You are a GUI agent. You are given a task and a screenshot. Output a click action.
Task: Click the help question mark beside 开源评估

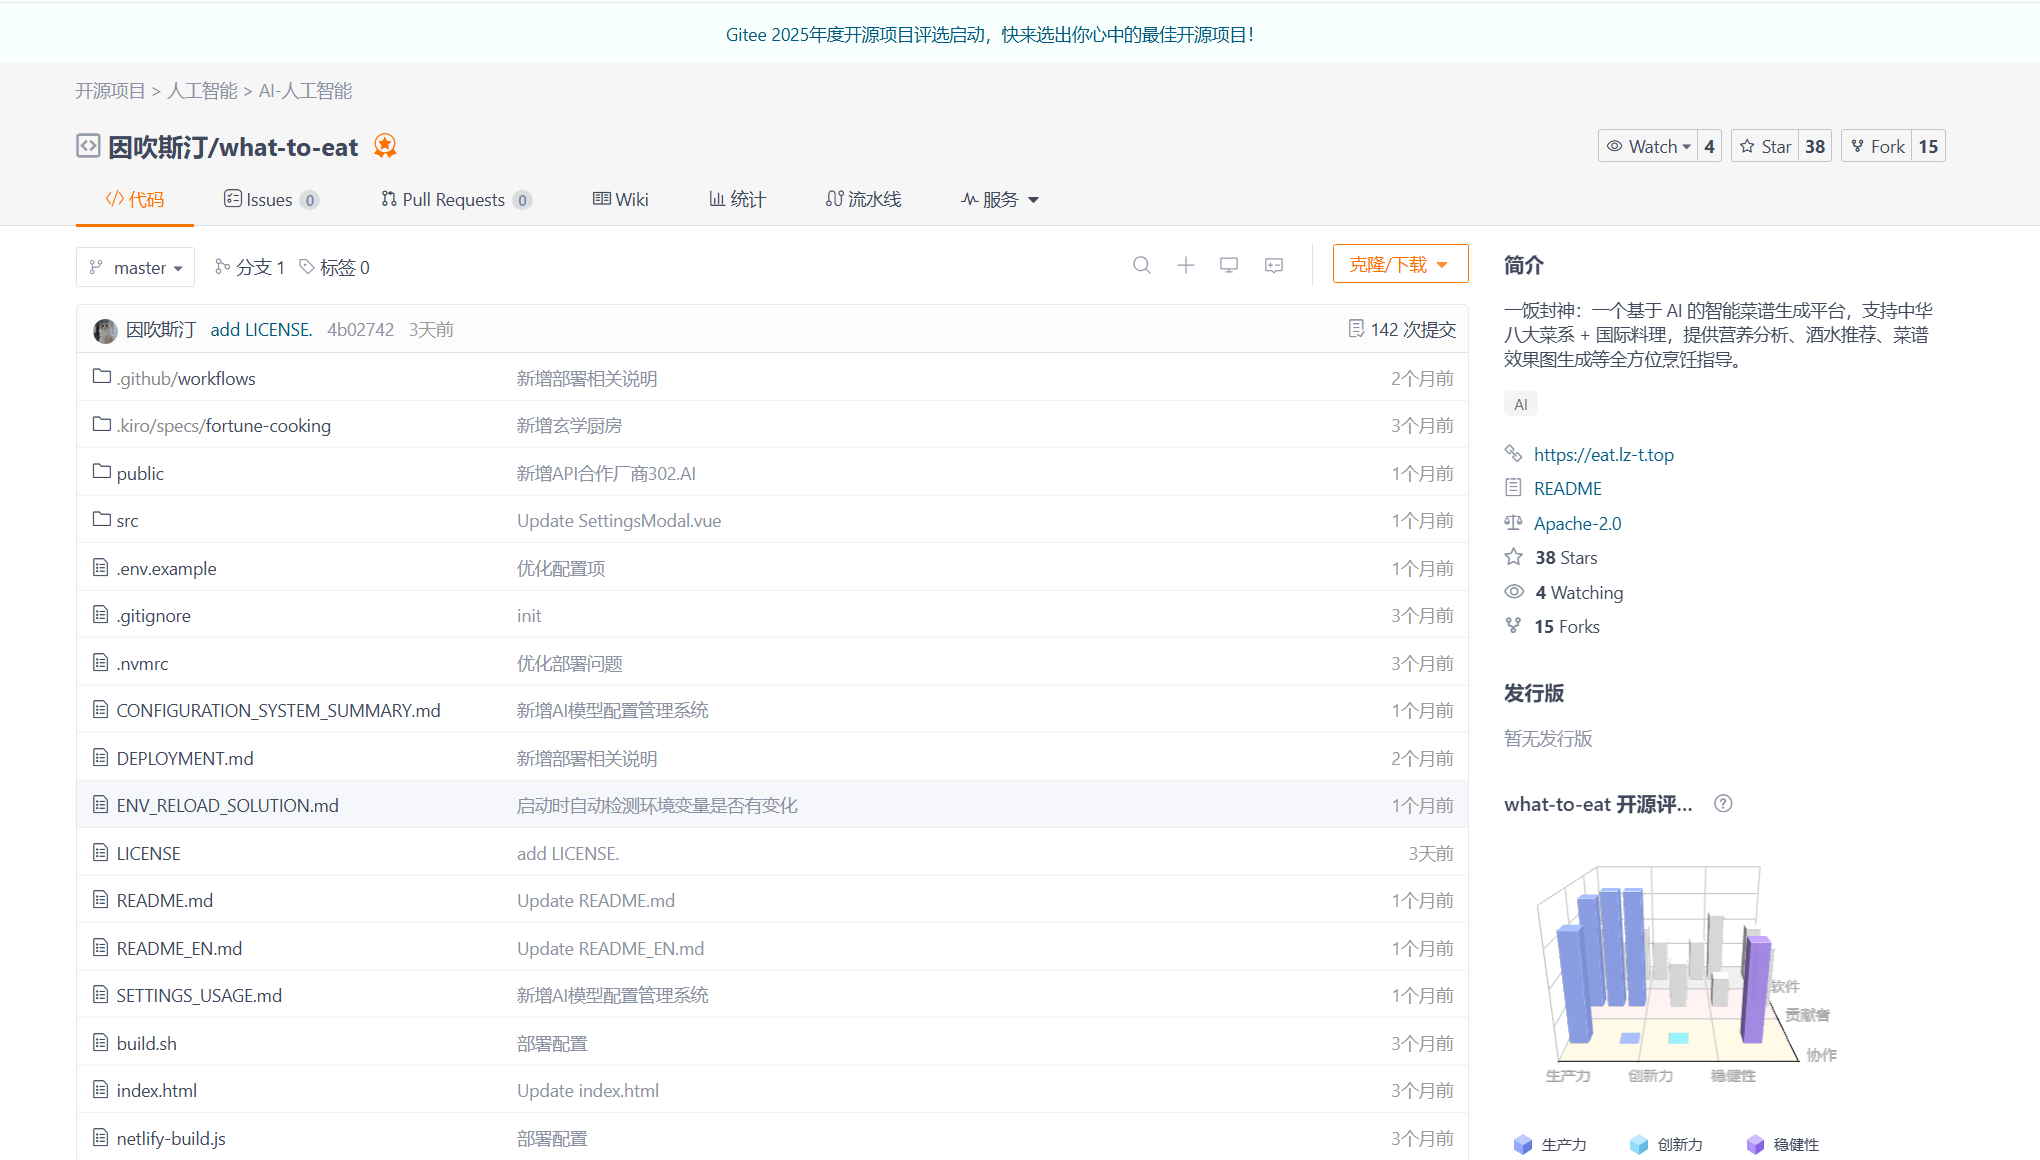pos(1722,803)
